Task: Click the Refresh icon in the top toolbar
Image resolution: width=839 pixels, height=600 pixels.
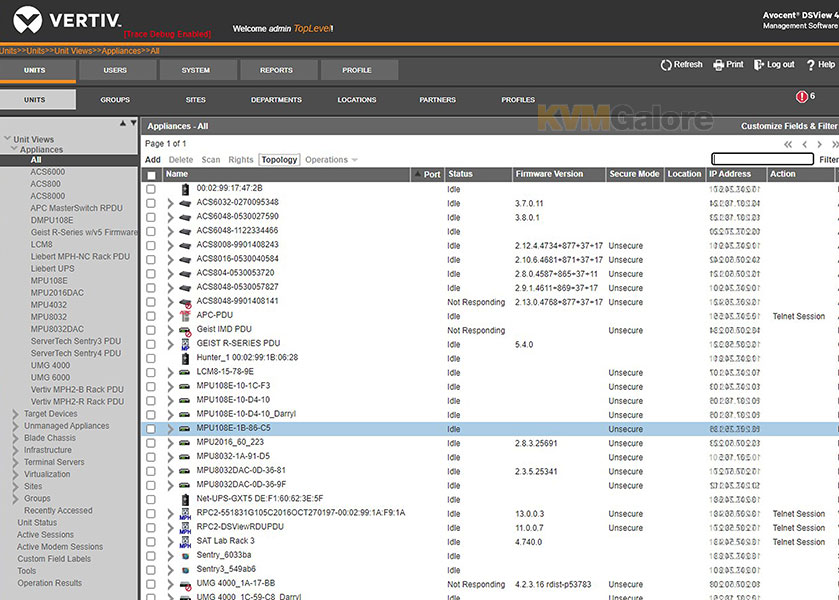Action: point(666,65)
